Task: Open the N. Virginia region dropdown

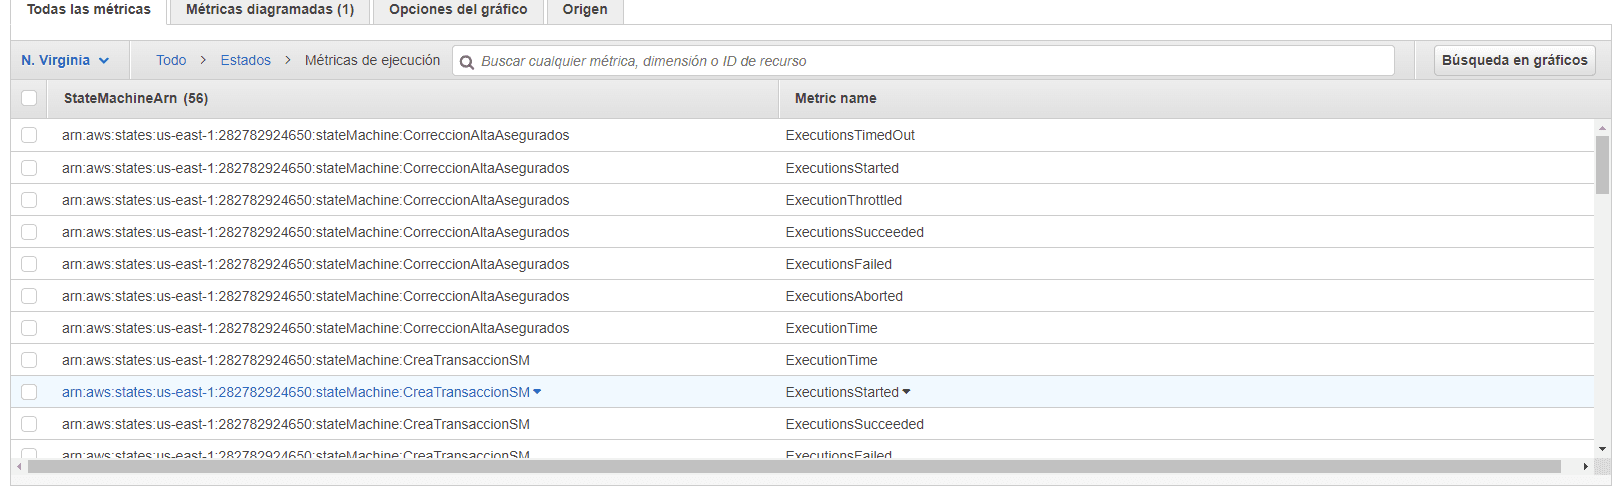Action: (x=65, y=61)
